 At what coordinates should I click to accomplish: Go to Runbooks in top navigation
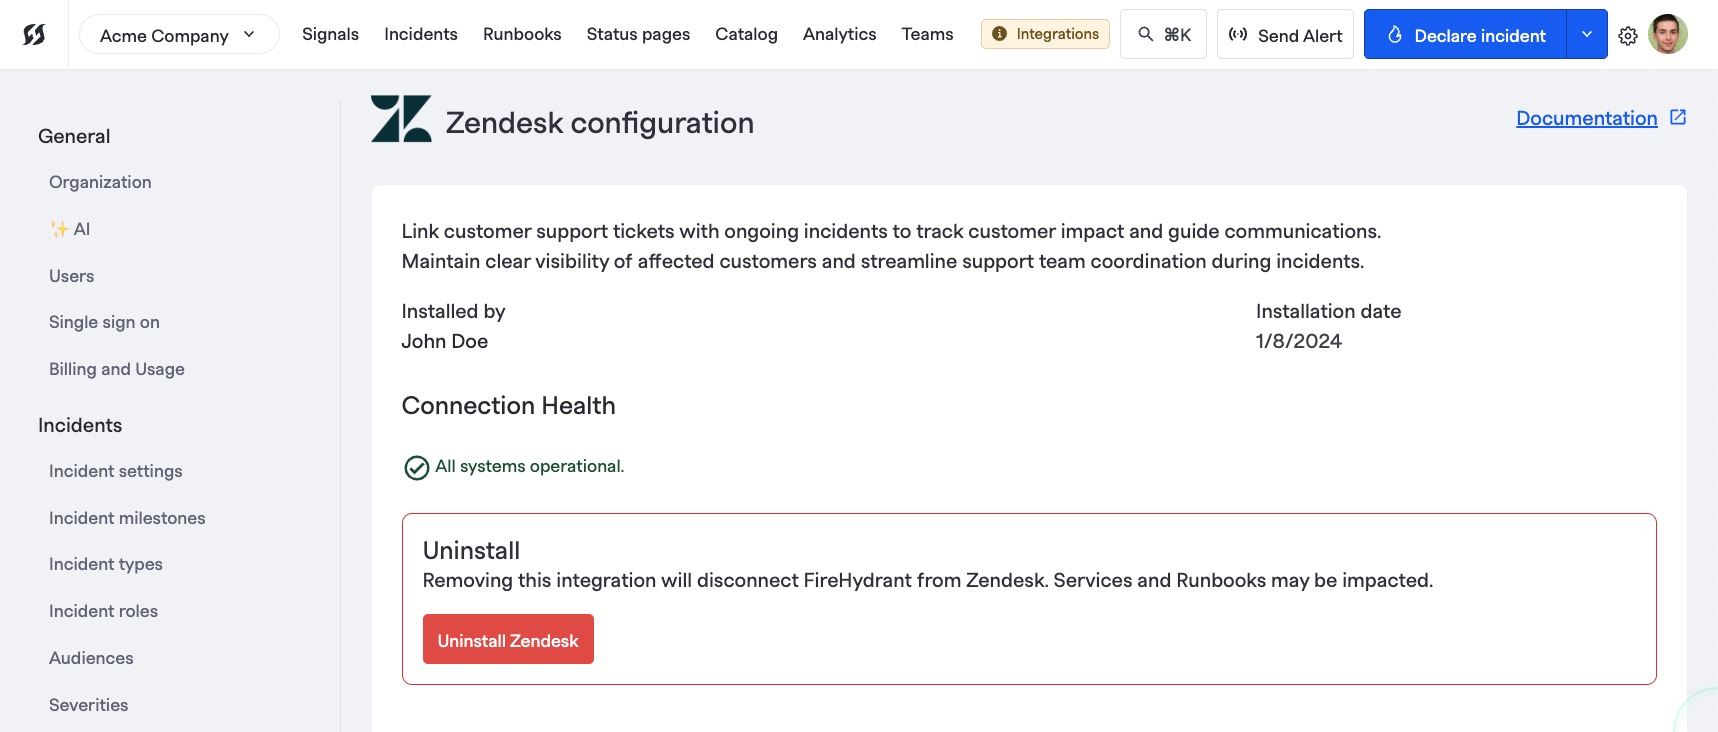pyautogui.click(x=522, y=34)
